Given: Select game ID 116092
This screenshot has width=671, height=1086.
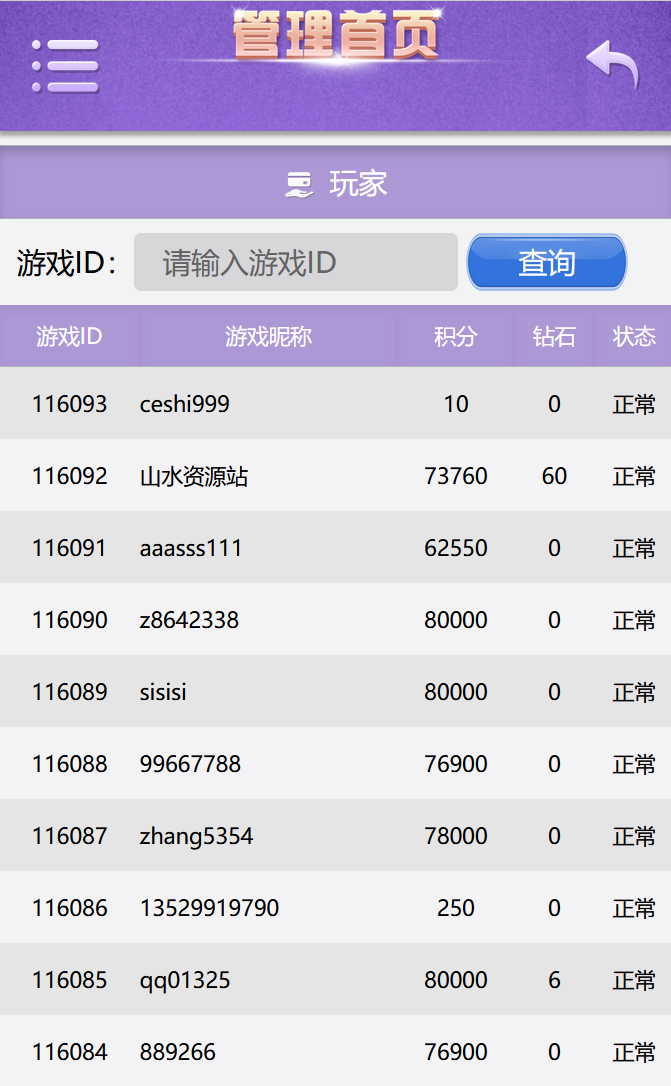Looking at the screenshot, I should coord(70,476).
